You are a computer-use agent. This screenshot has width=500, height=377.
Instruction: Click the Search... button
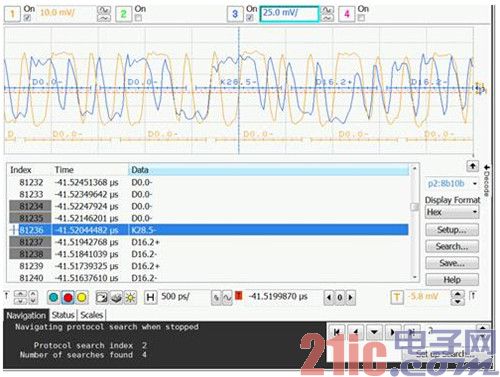[452, 246]
